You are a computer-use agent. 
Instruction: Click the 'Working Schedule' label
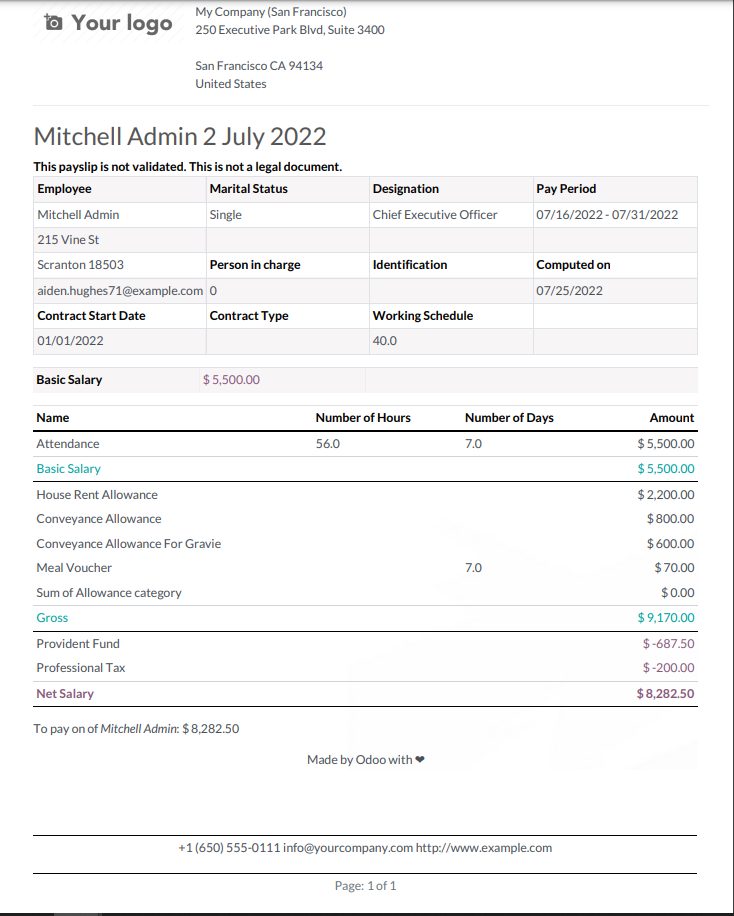(x=423, y=316)
